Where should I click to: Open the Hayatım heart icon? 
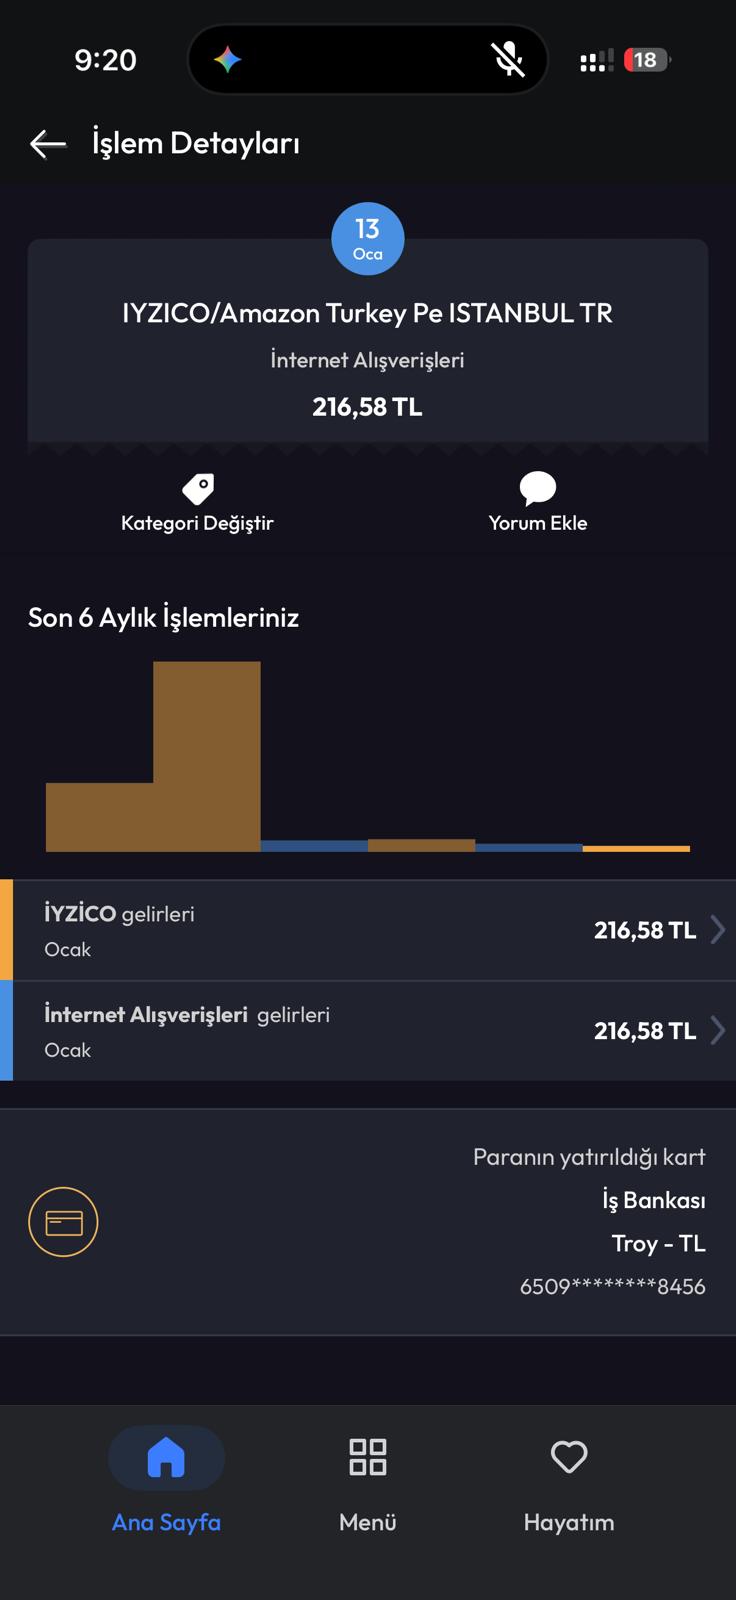pos(569,1457)
